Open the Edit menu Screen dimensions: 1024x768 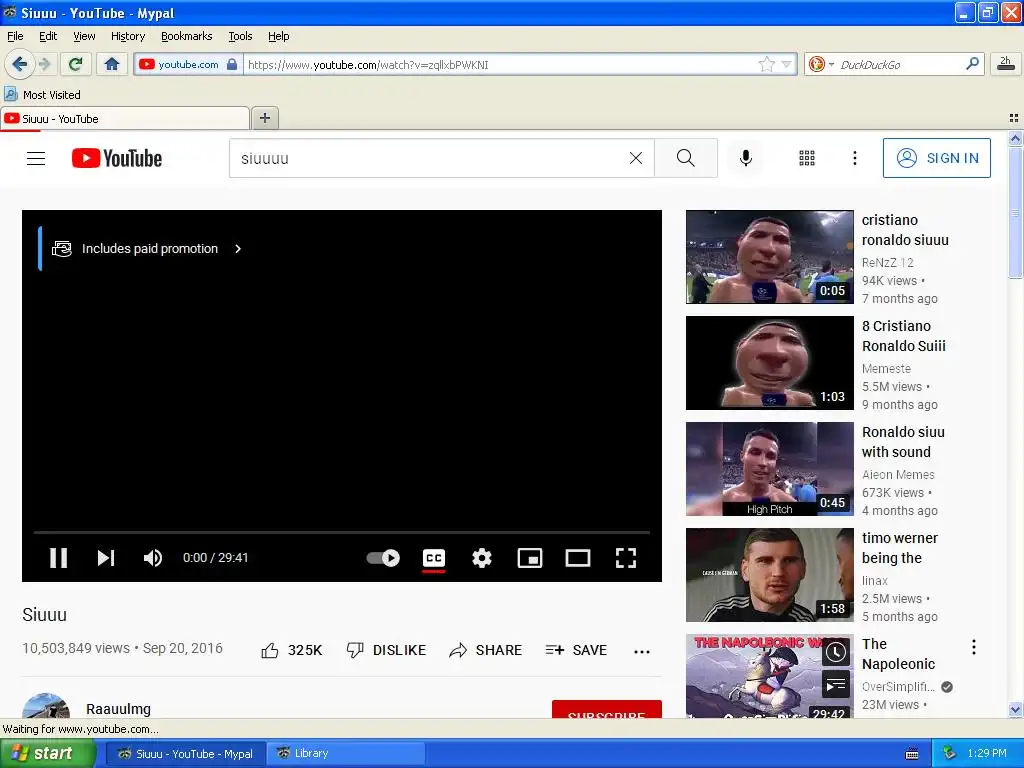pos(48,36)
